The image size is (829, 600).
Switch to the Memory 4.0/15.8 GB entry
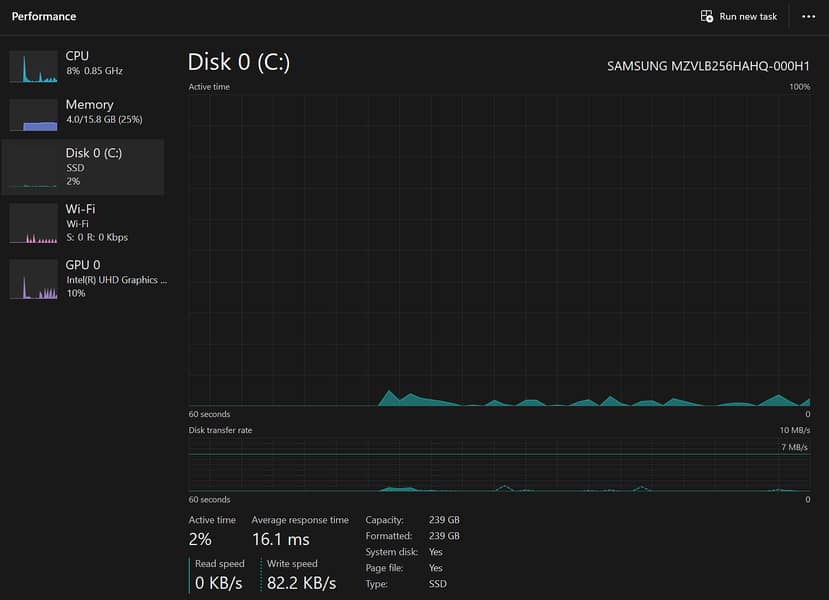pos(103,112)
